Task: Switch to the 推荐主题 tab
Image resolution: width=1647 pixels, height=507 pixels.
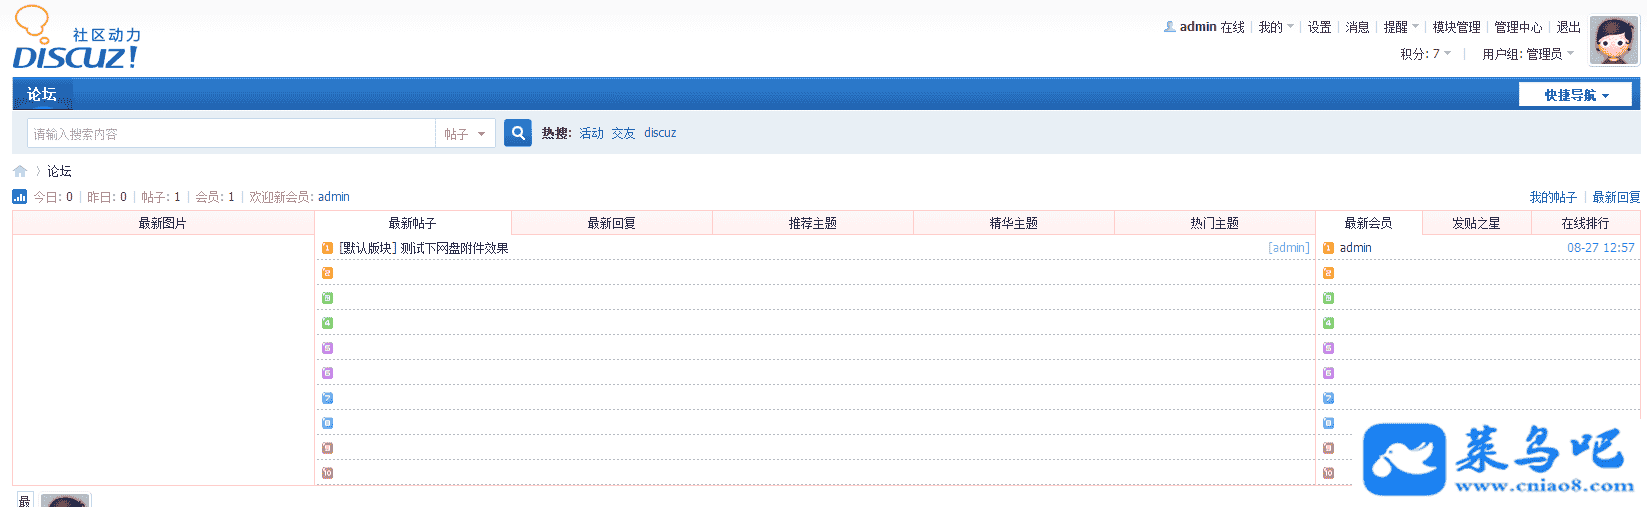Action: [x=813, y=223]
